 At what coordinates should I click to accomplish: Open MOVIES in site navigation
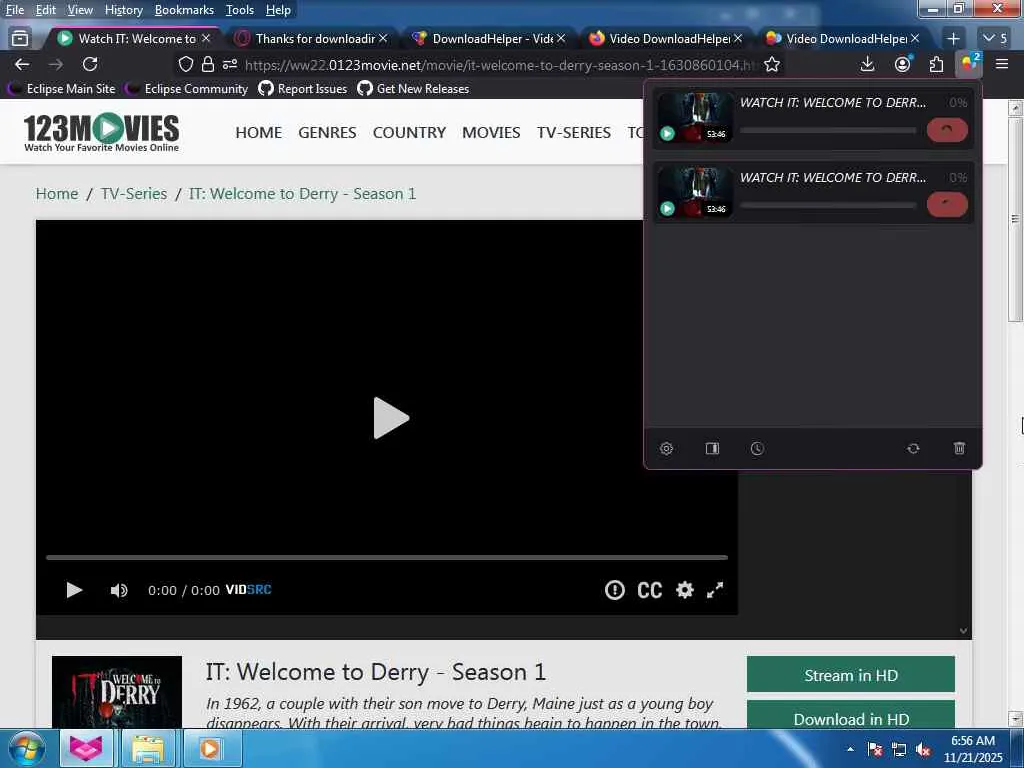tap(491, 133)
